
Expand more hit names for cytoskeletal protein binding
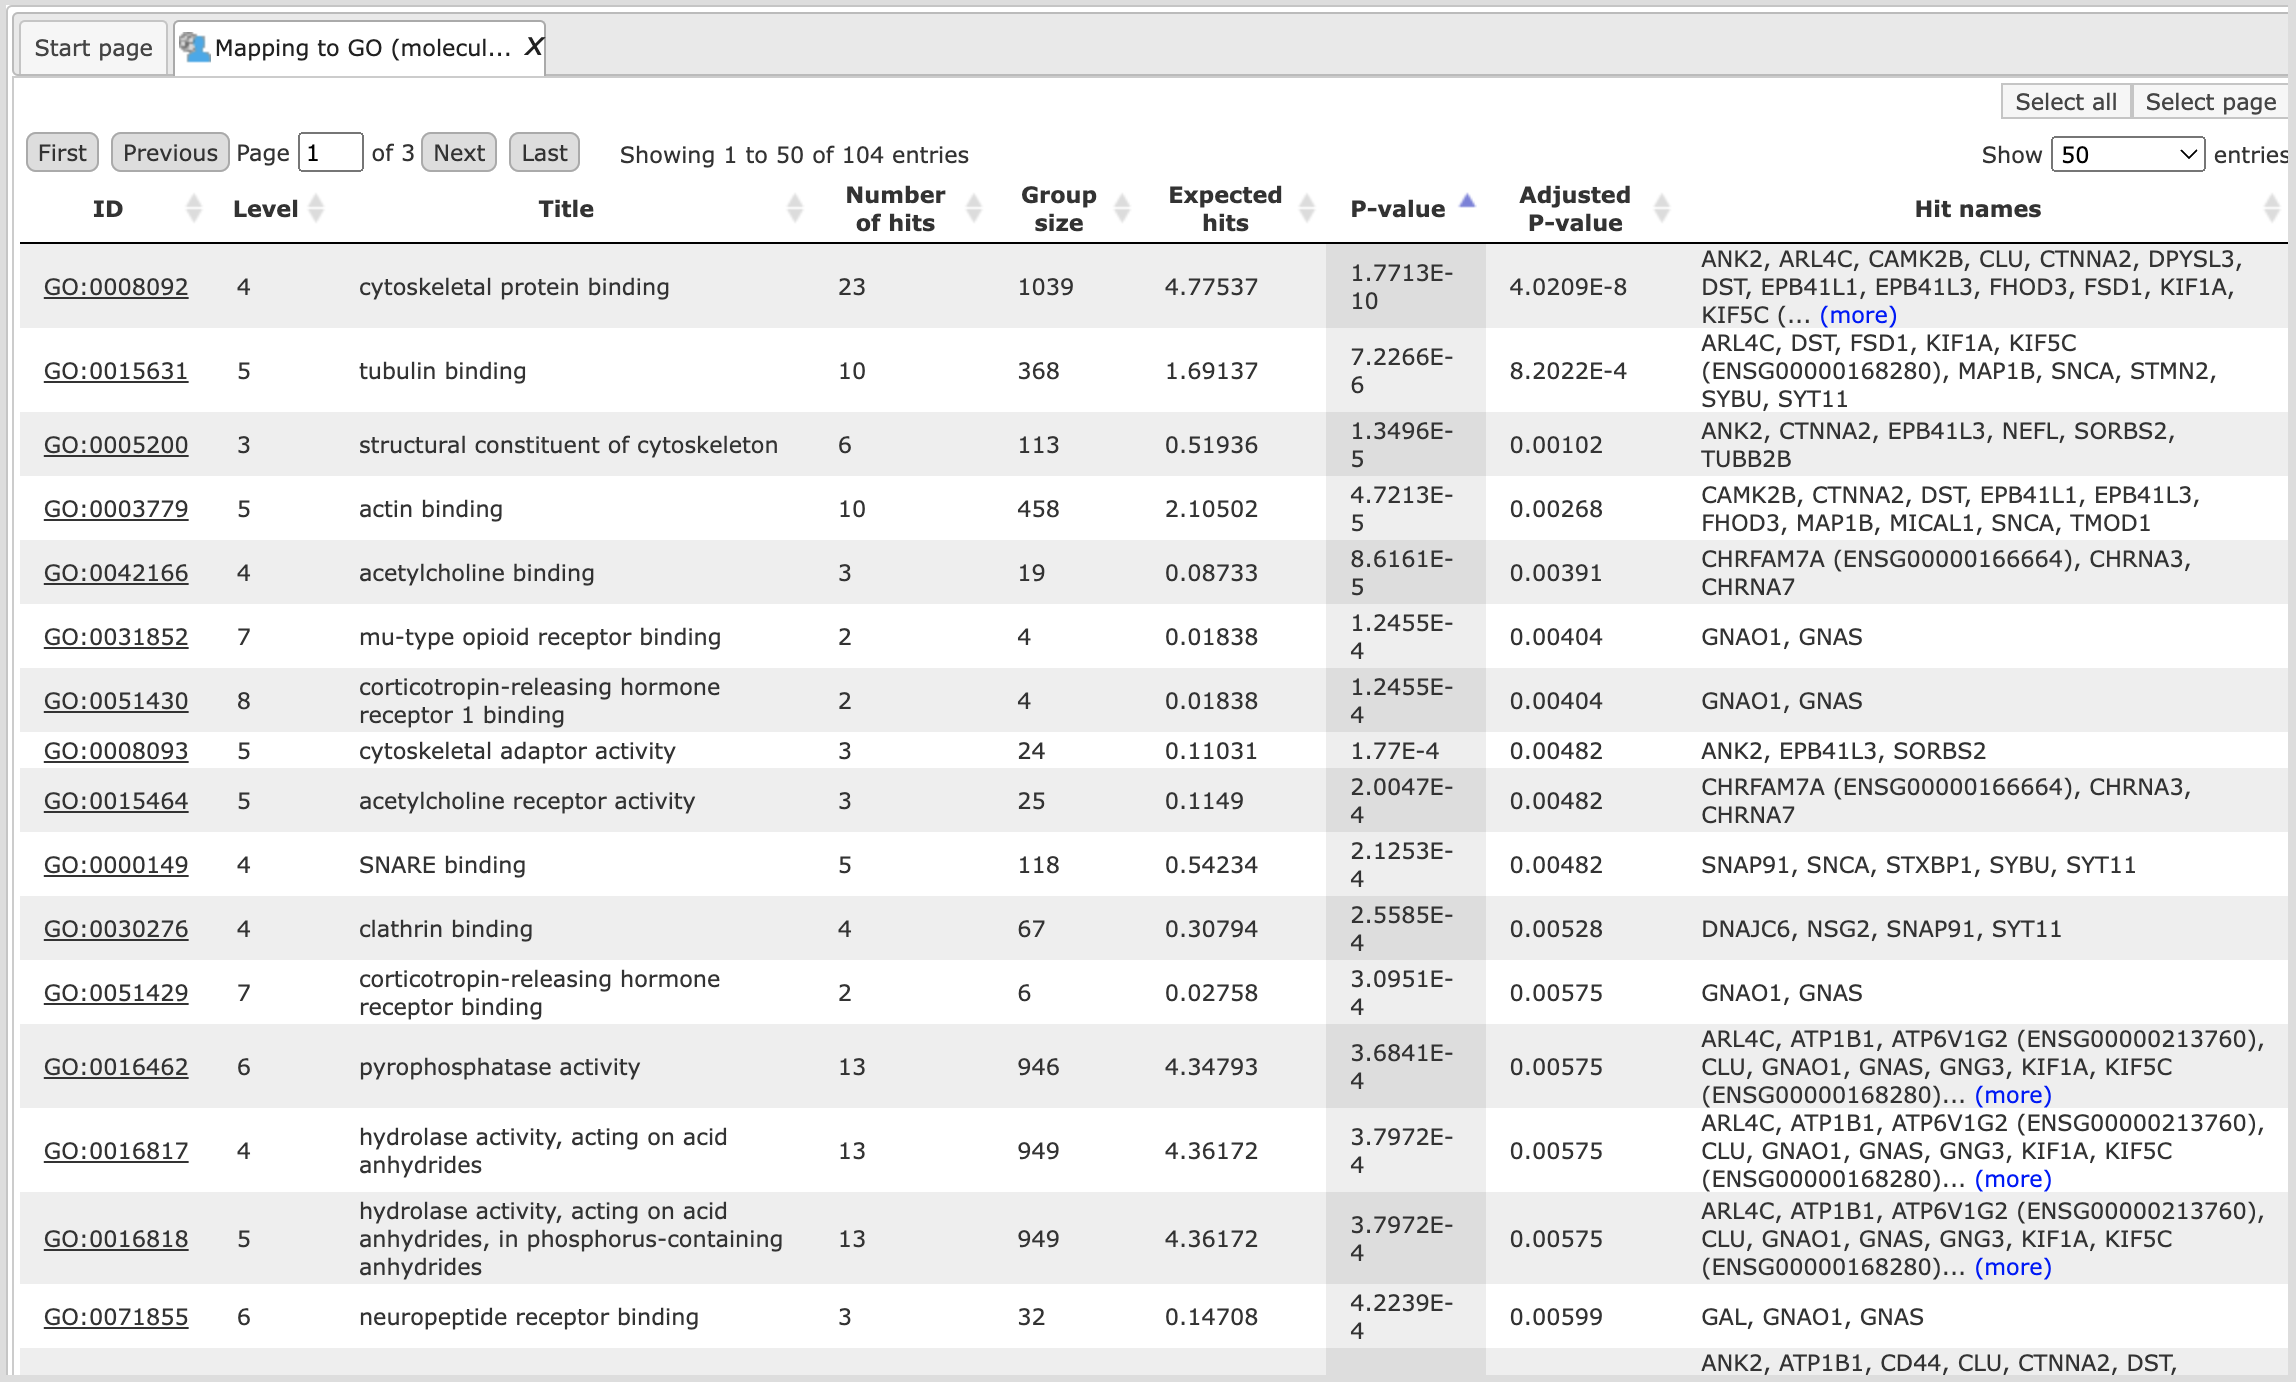pyautogui.click(x=1858, y=315)
